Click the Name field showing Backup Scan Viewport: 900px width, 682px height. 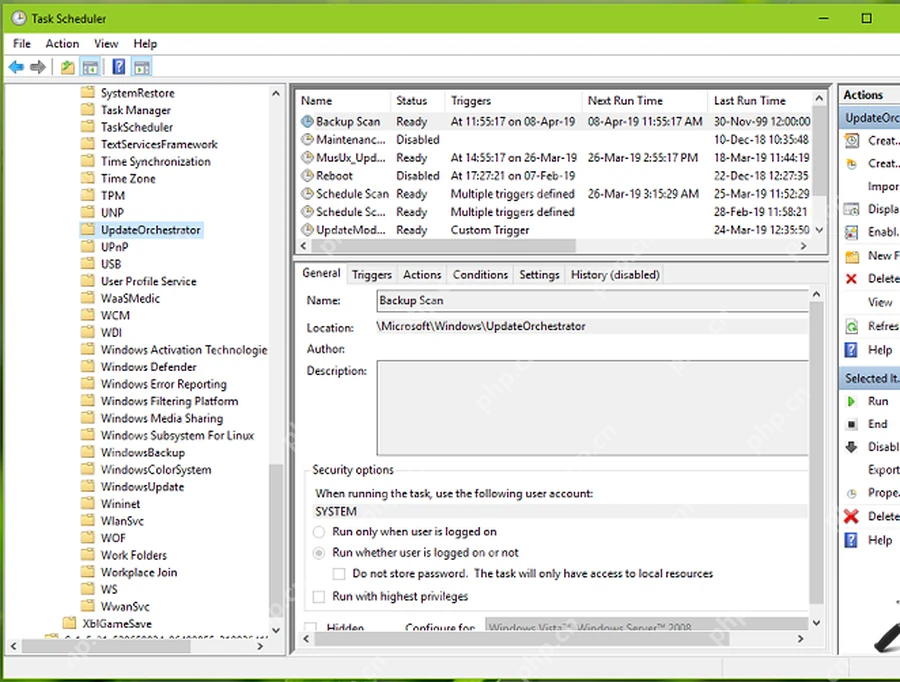pyautogui.click(x=592, y=300)
